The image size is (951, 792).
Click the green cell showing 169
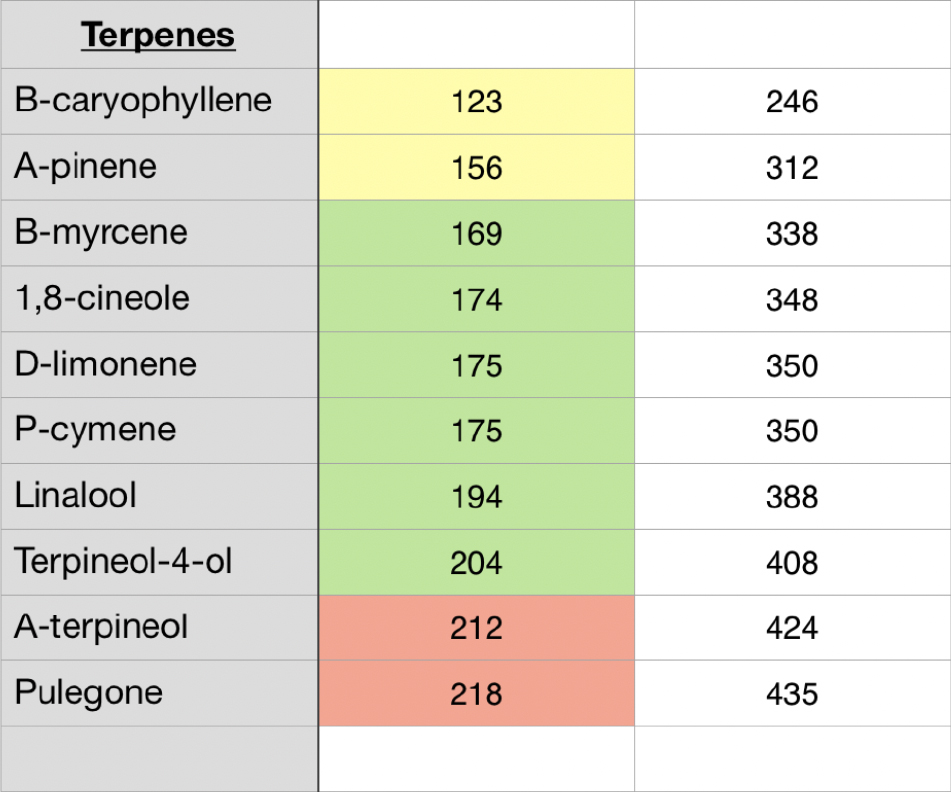[x=476, y=233]
